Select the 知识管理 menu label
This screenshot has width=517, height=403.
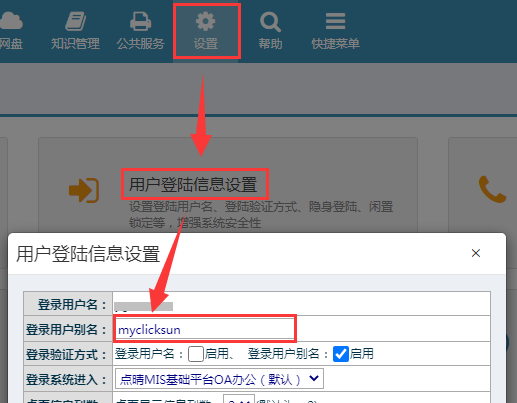point(75,44)
